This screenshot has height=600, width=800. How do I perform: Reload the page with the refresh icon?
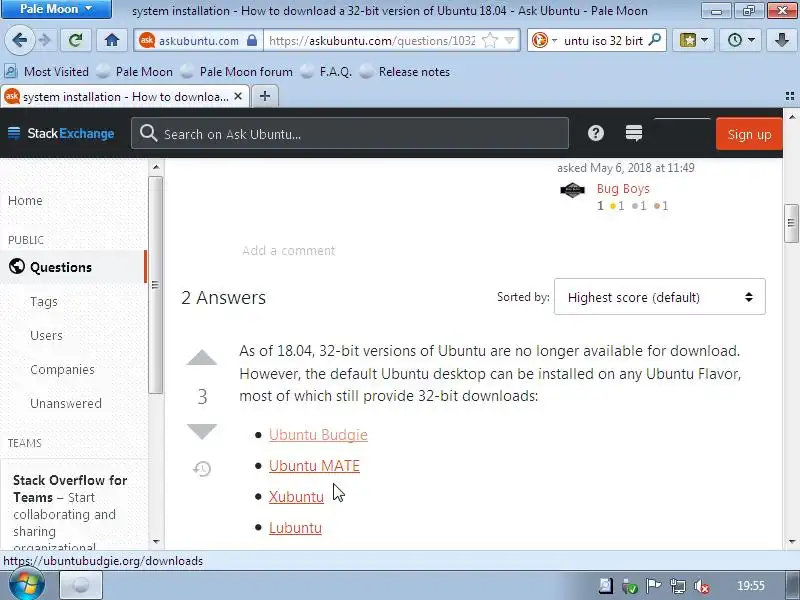[76, 40]
